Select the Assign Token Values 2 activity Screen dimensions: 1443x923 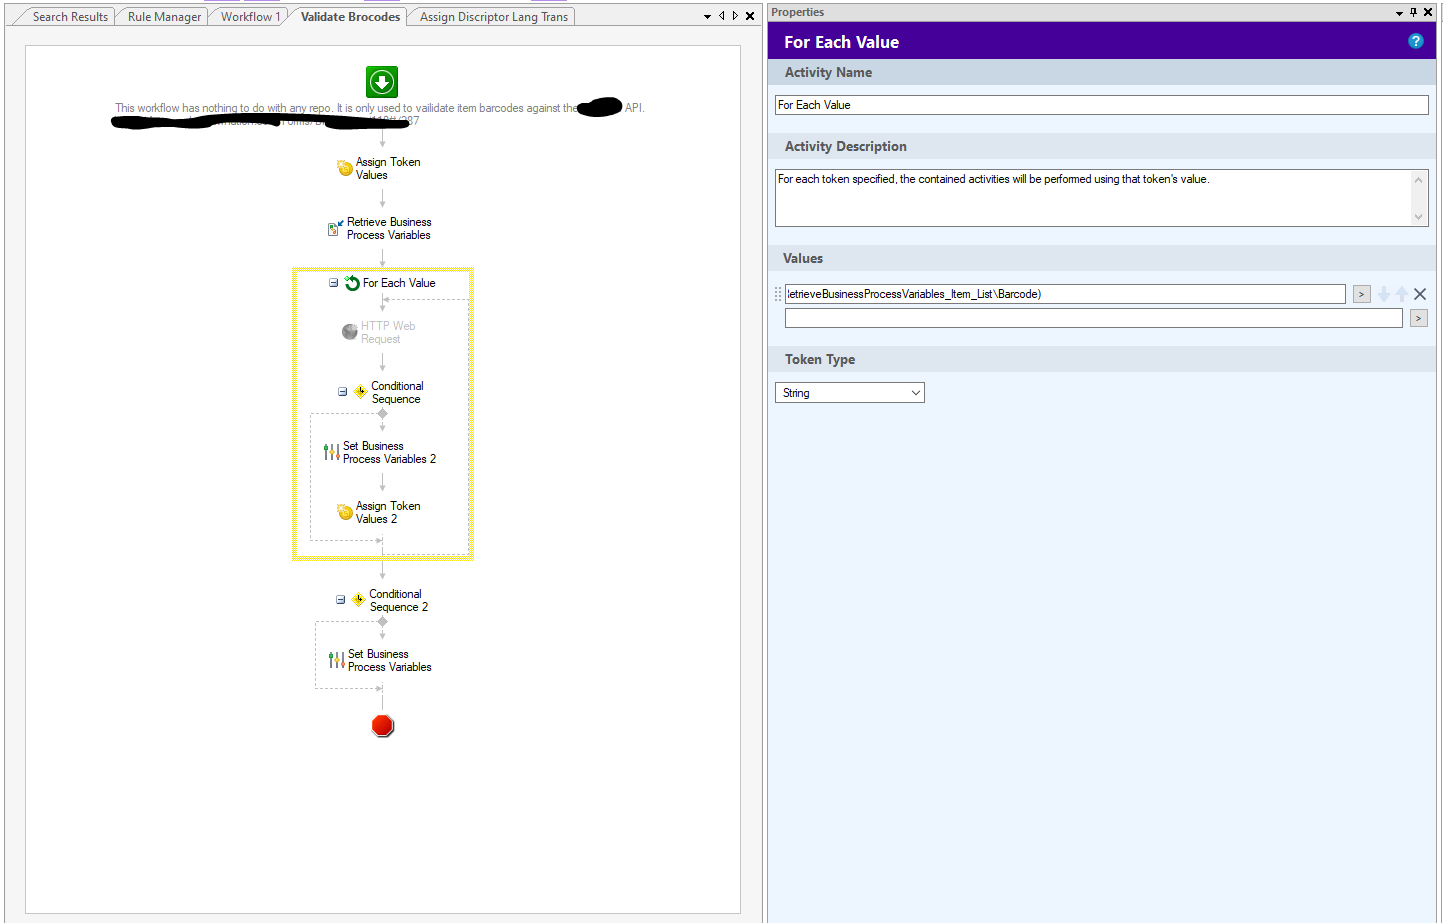coord(379,512)
